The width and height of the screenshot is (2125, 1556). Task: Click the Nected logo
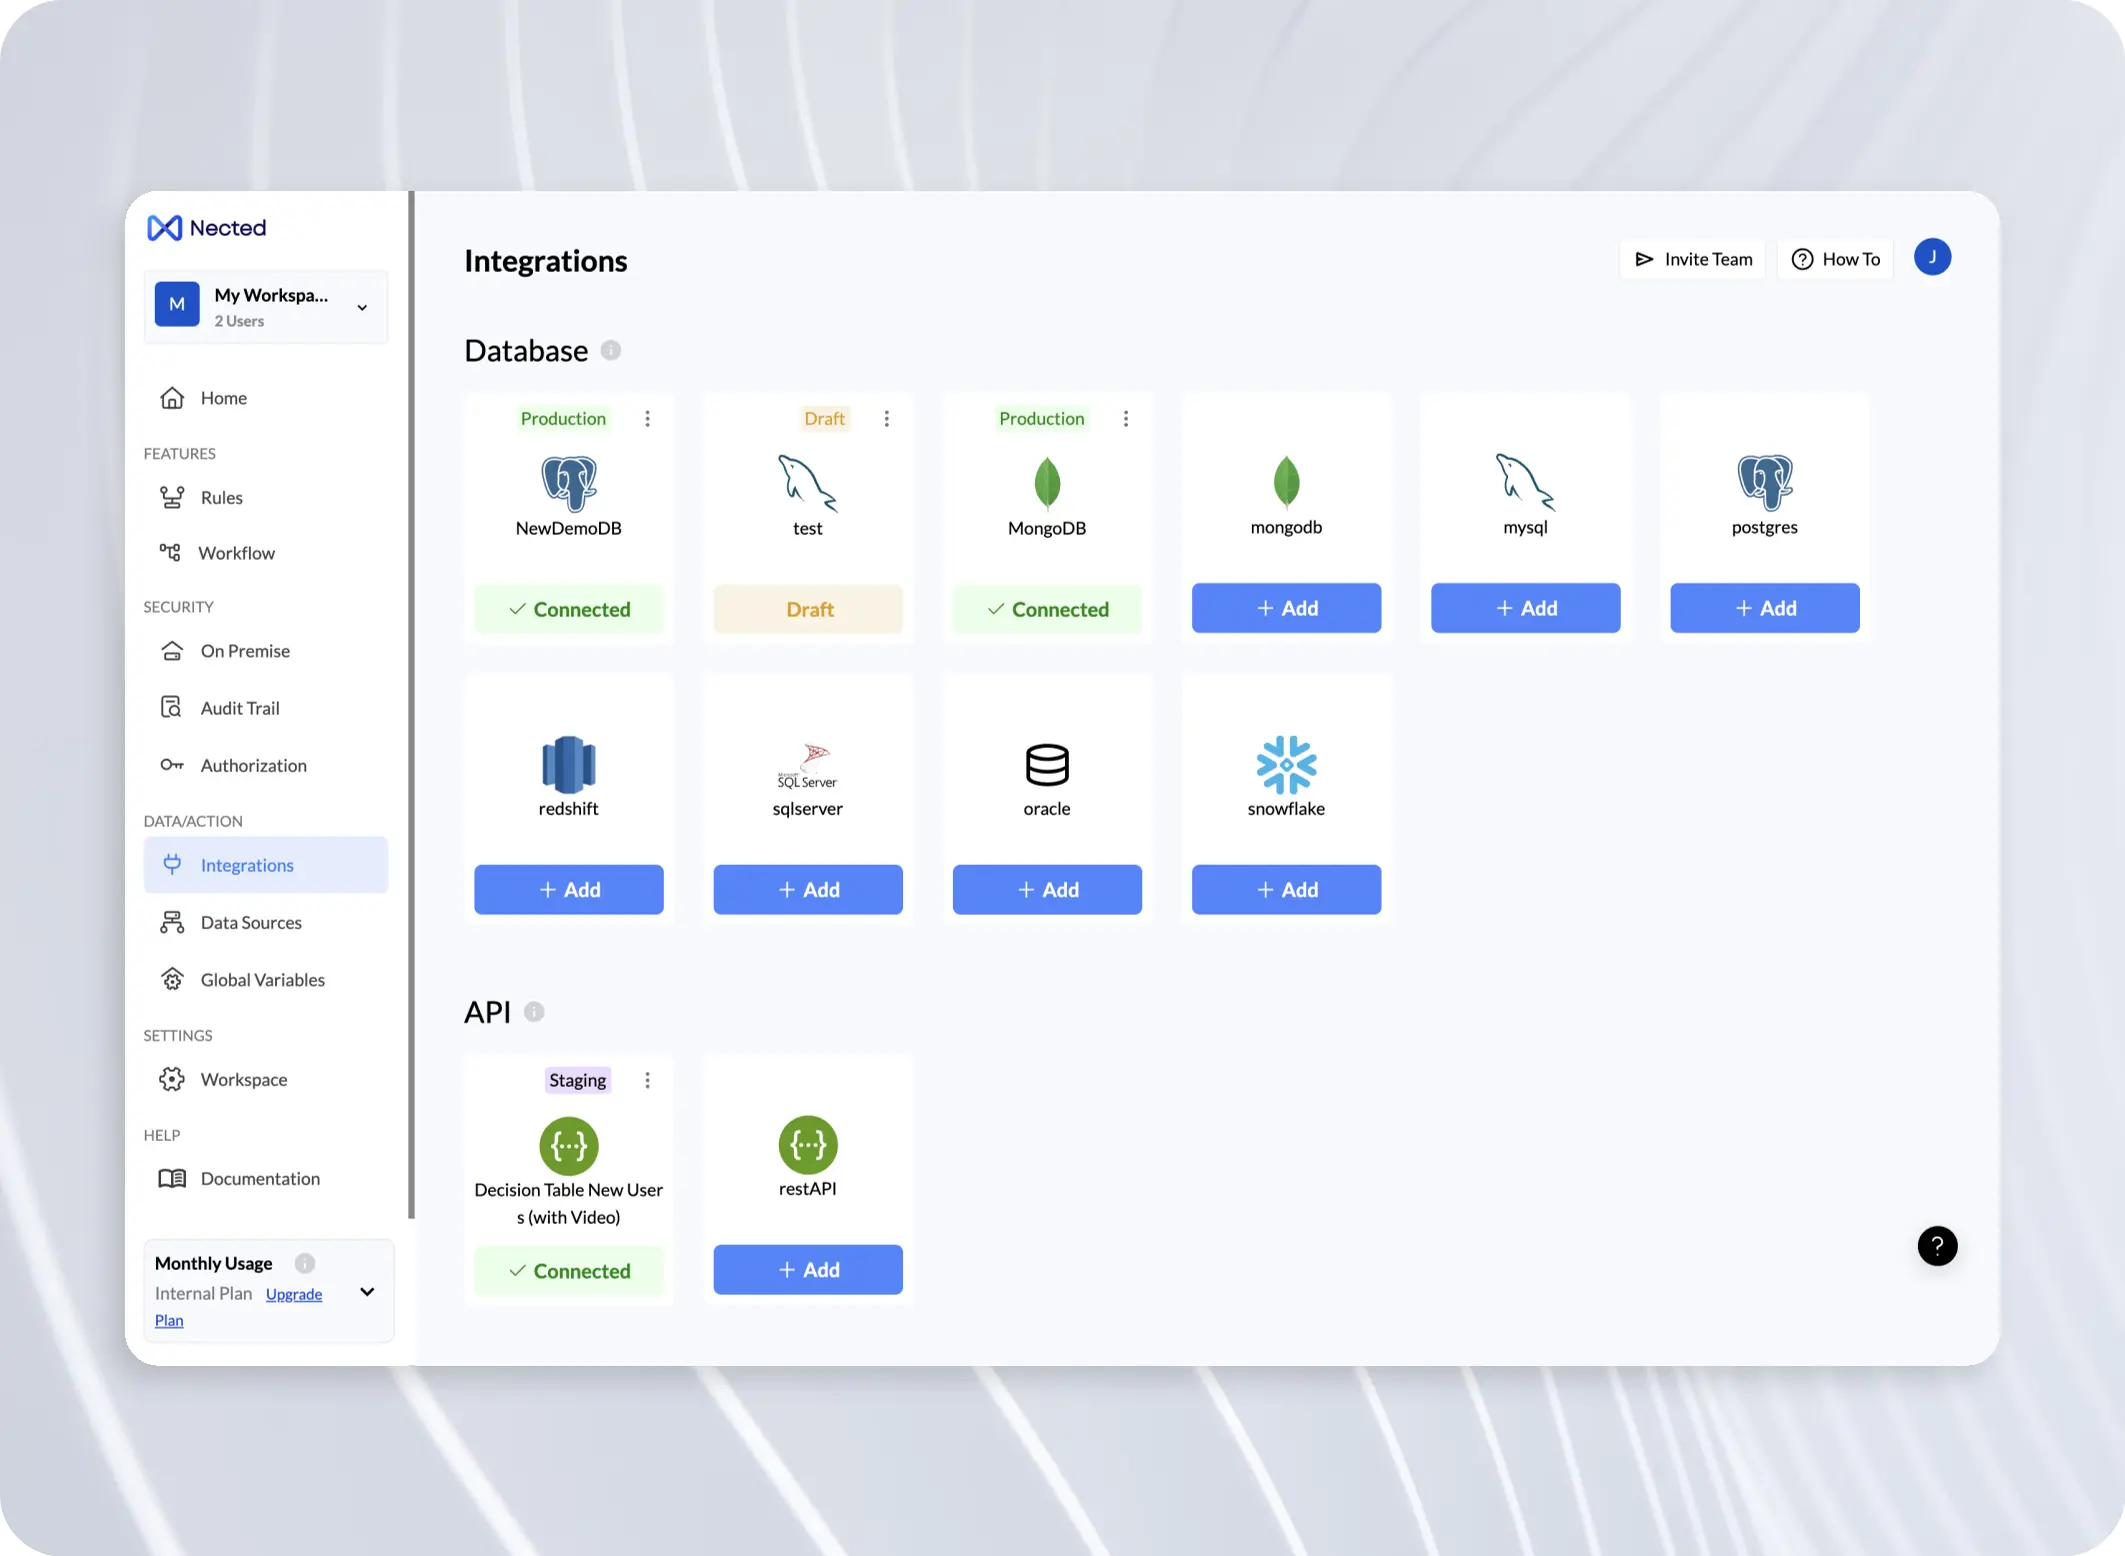click(x=206, y=227)
